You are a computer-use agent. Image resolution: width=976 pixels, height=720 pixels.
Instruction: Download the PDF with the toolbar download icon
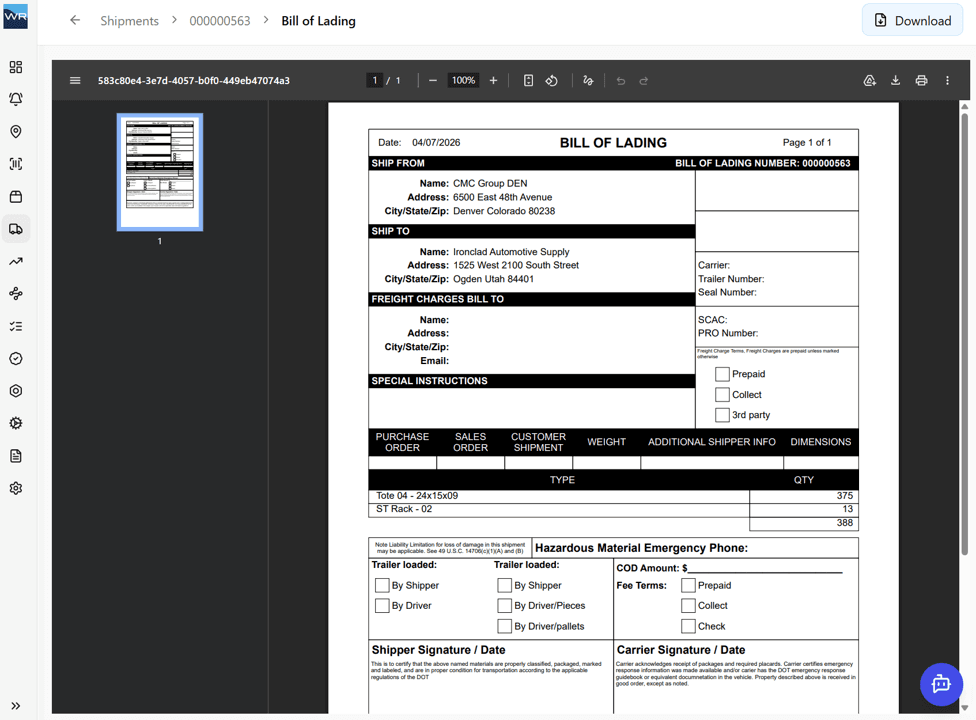click(x=895, y=80)
